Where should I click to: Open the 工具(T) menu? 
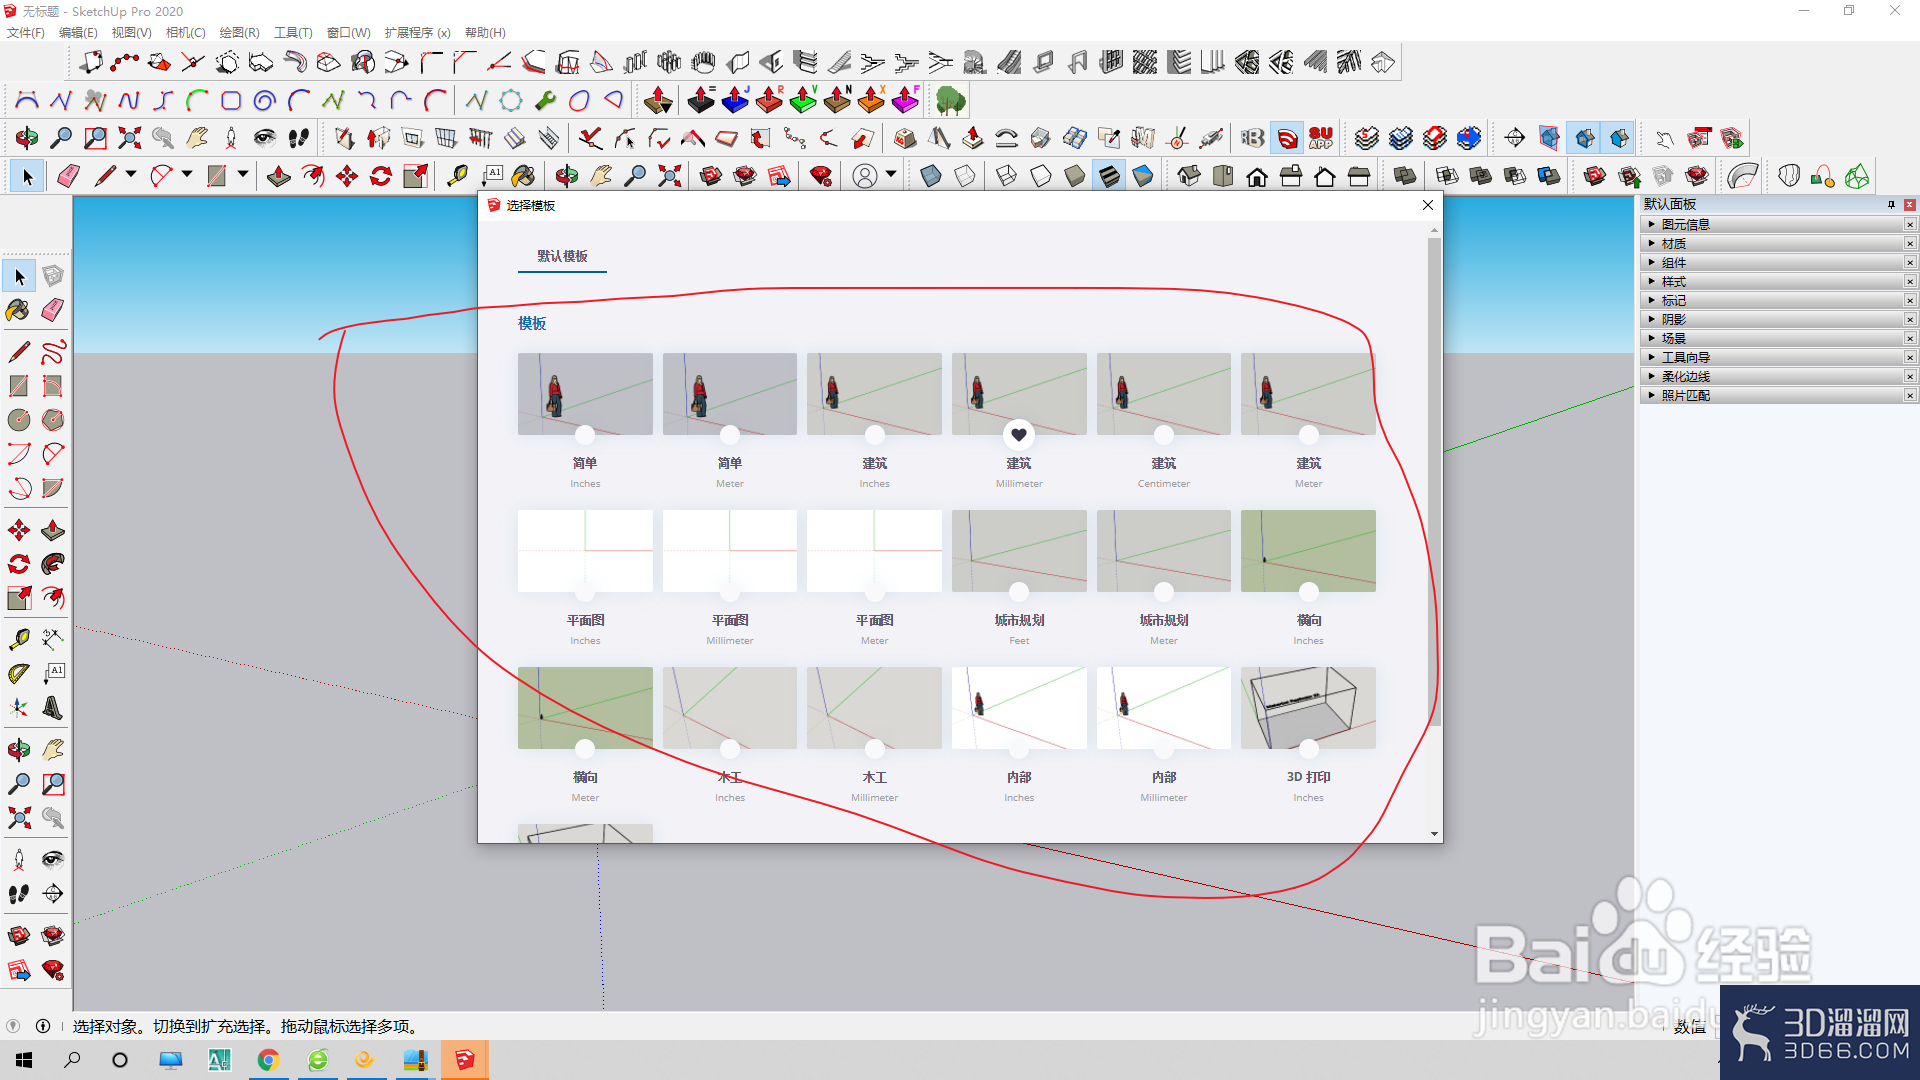coord(293,33)
